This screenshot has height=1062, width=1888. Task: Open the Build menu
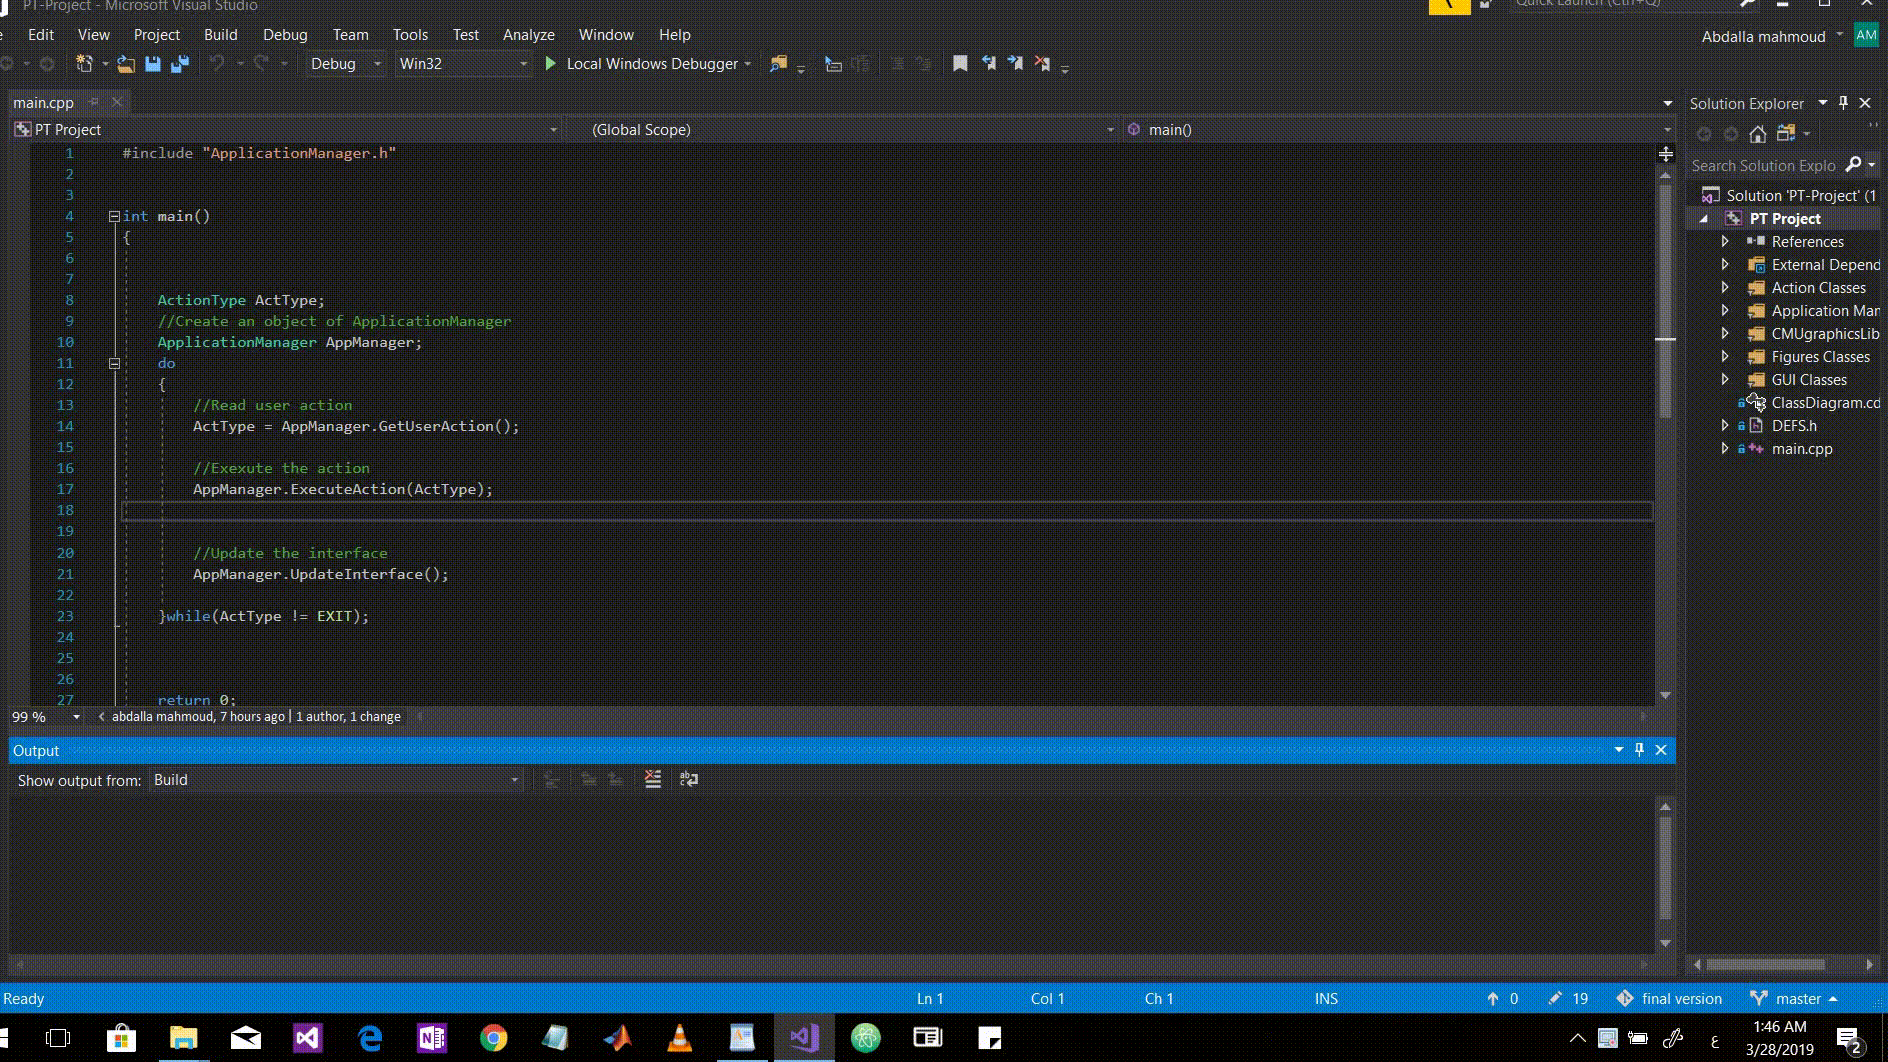click(x=221, y=34)
